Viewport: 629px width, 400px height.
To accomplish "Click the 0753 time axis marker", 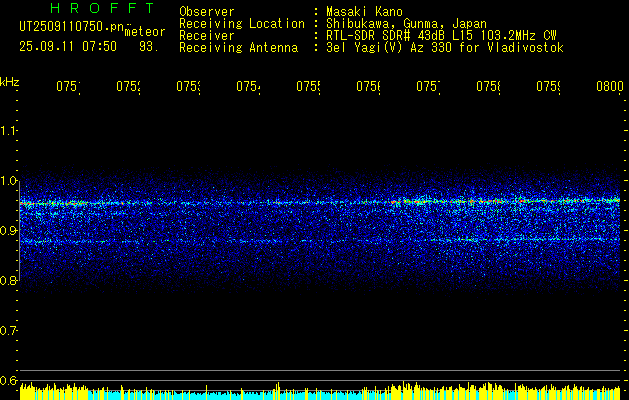I will click(189, 87).
